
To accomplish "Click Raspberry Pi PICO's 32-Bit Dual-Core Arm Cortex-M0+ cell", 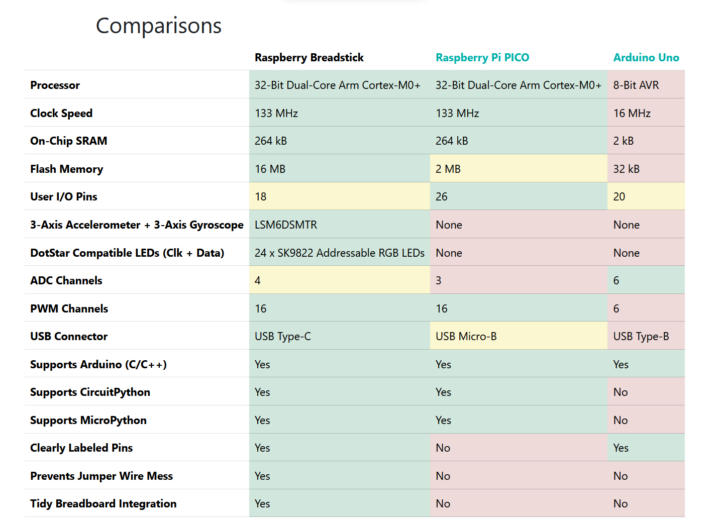I will click(518, 85).
